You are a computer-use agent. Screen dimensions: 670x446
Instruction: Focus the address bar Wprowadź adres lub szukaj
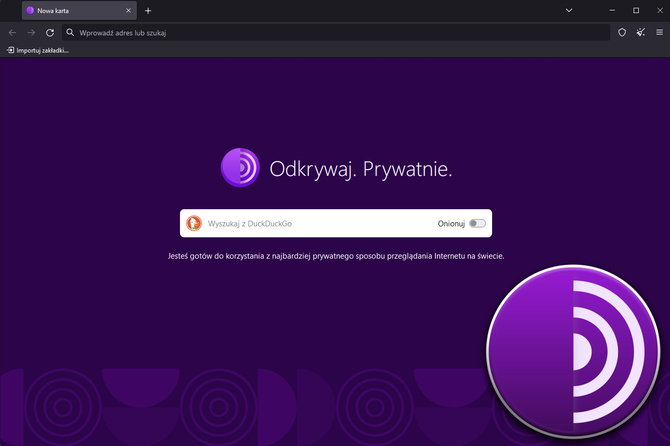pyautogui.click(x=336, y=32)
